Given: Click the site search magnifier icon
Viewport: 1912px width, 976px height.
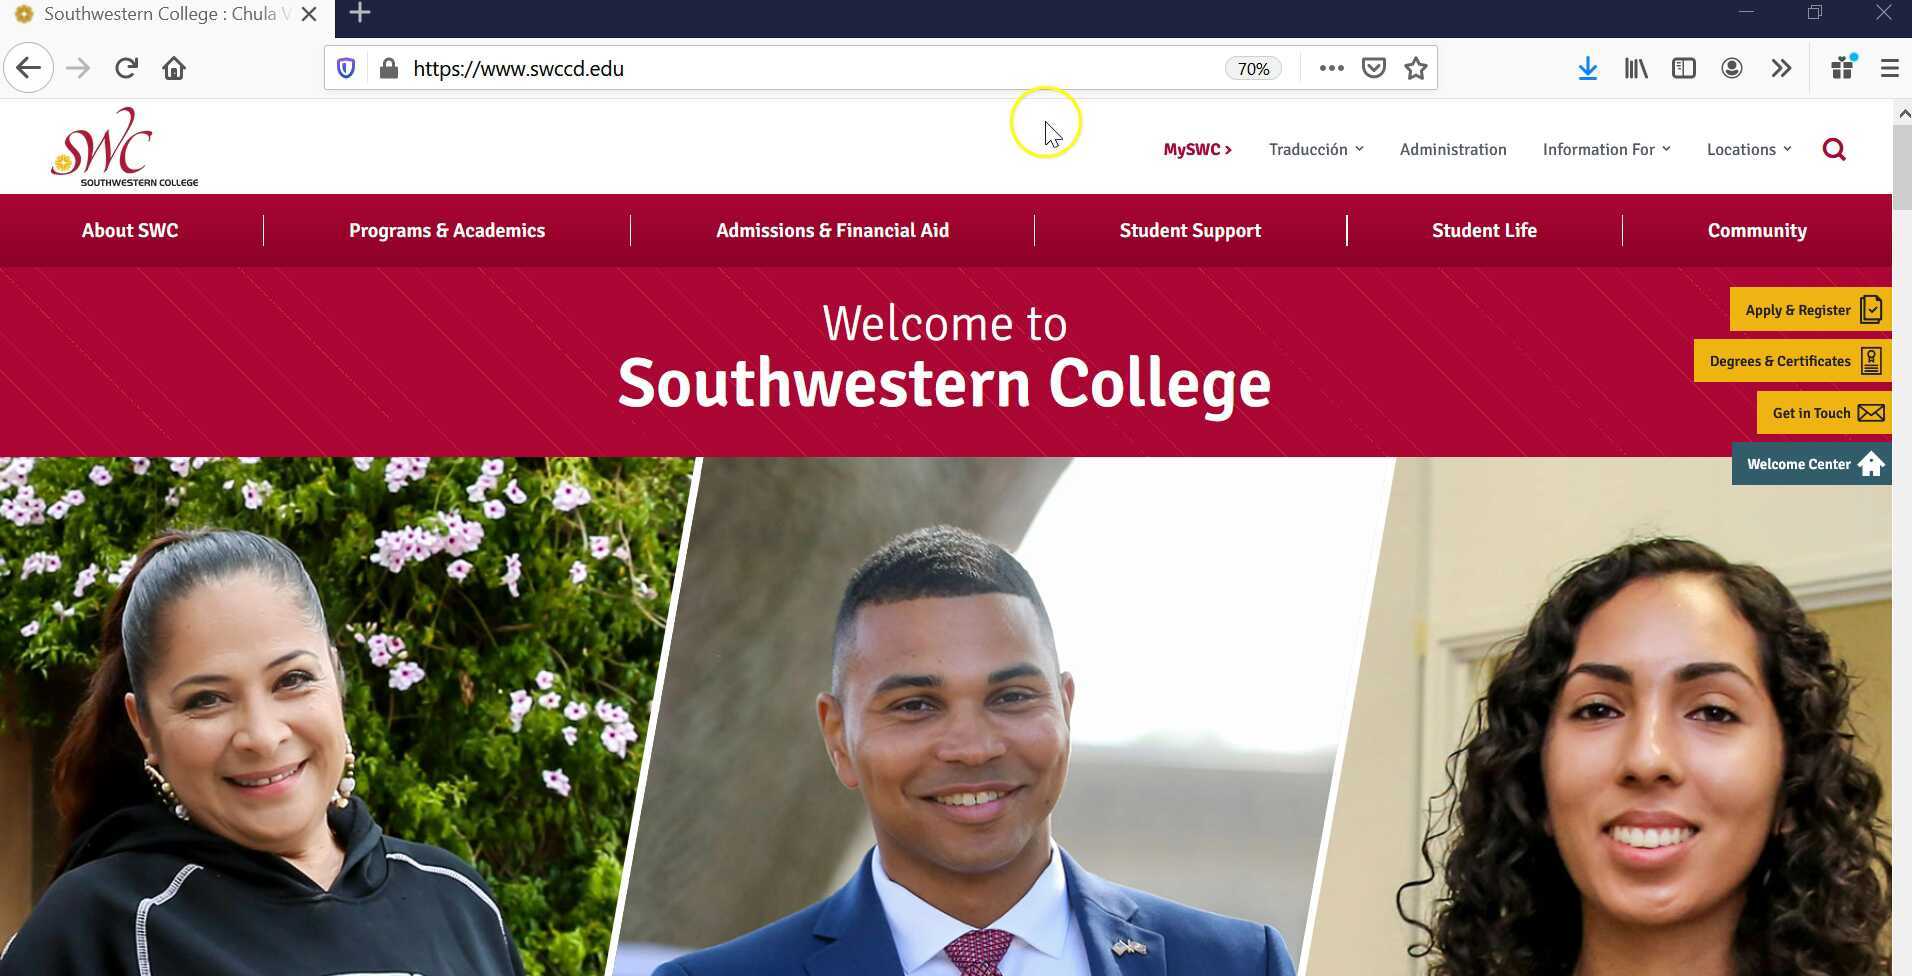Looking at the screenshot, I should pos(1834,150).
